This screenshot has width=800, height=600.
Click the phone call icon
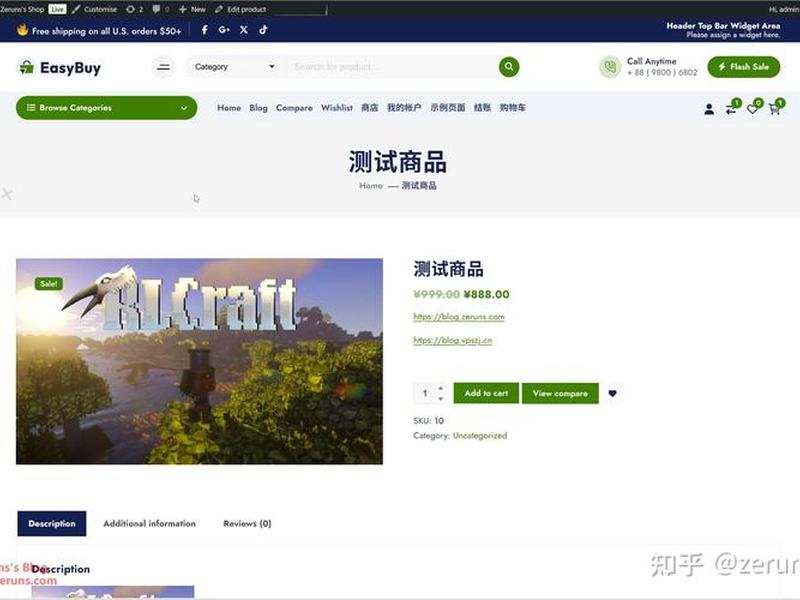[610, 67]
